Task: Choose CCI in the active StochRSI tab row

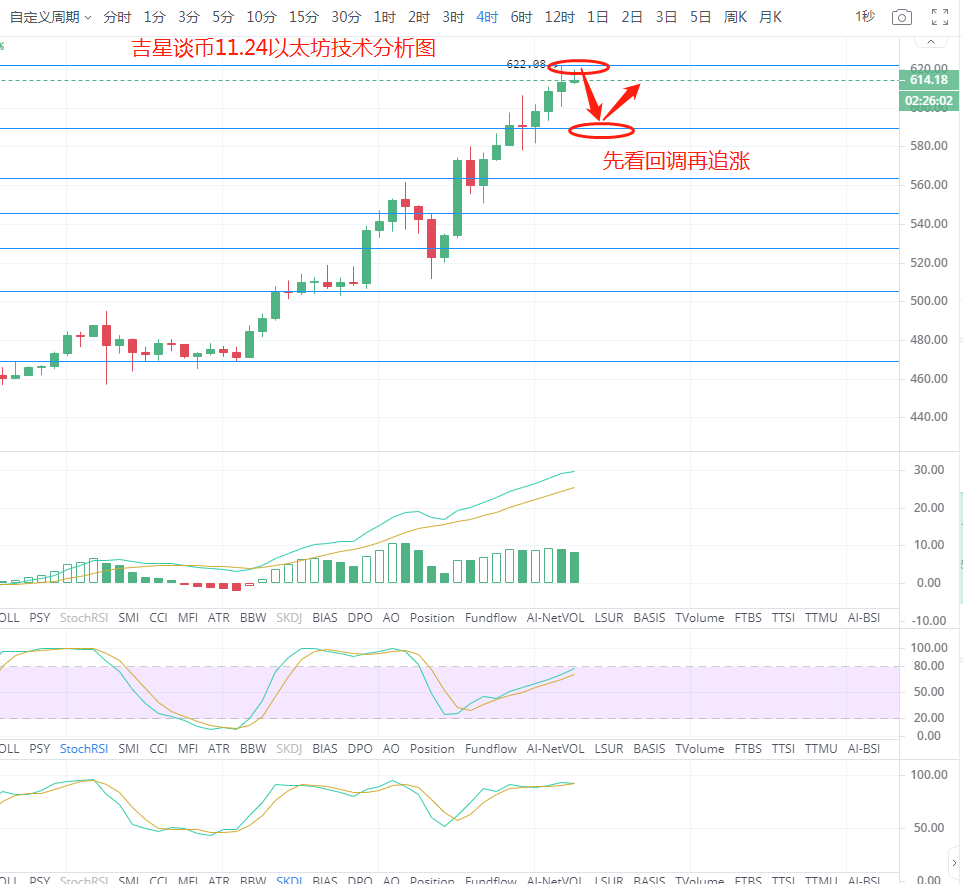Action: tap(158, 748)
